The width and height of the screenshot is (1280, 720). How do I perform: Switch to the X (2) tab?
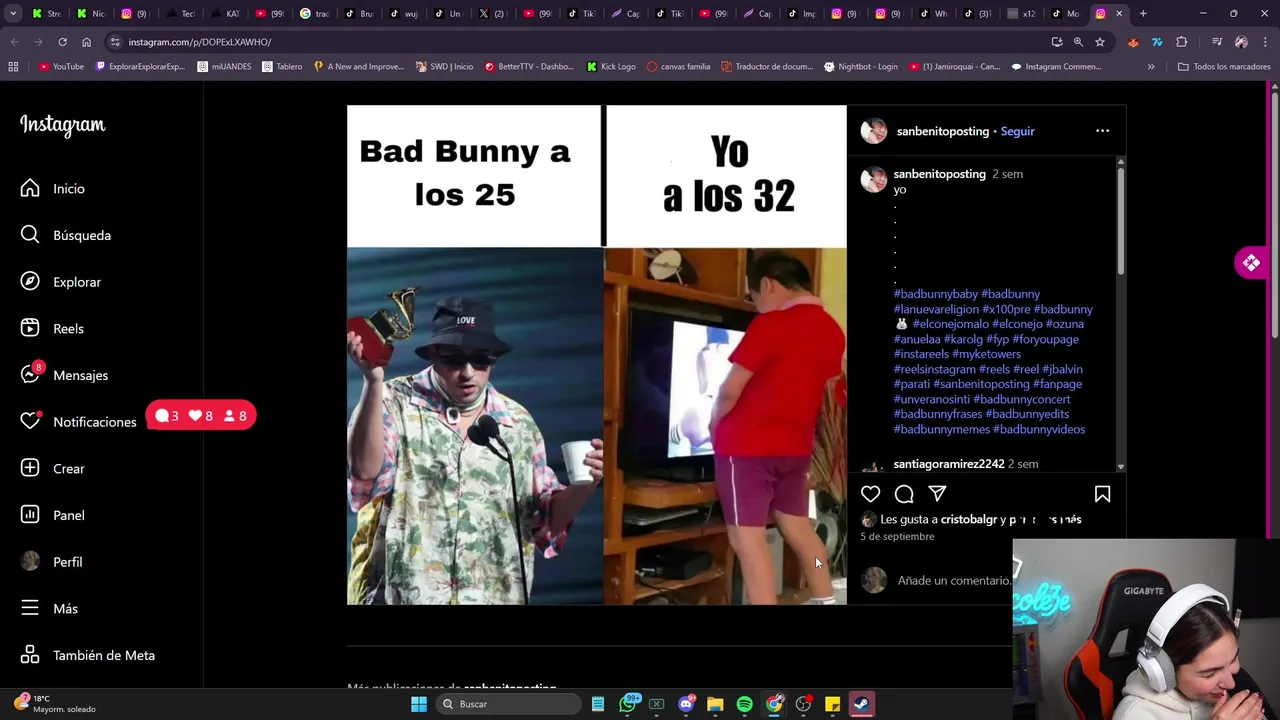(x=491, y=13)
